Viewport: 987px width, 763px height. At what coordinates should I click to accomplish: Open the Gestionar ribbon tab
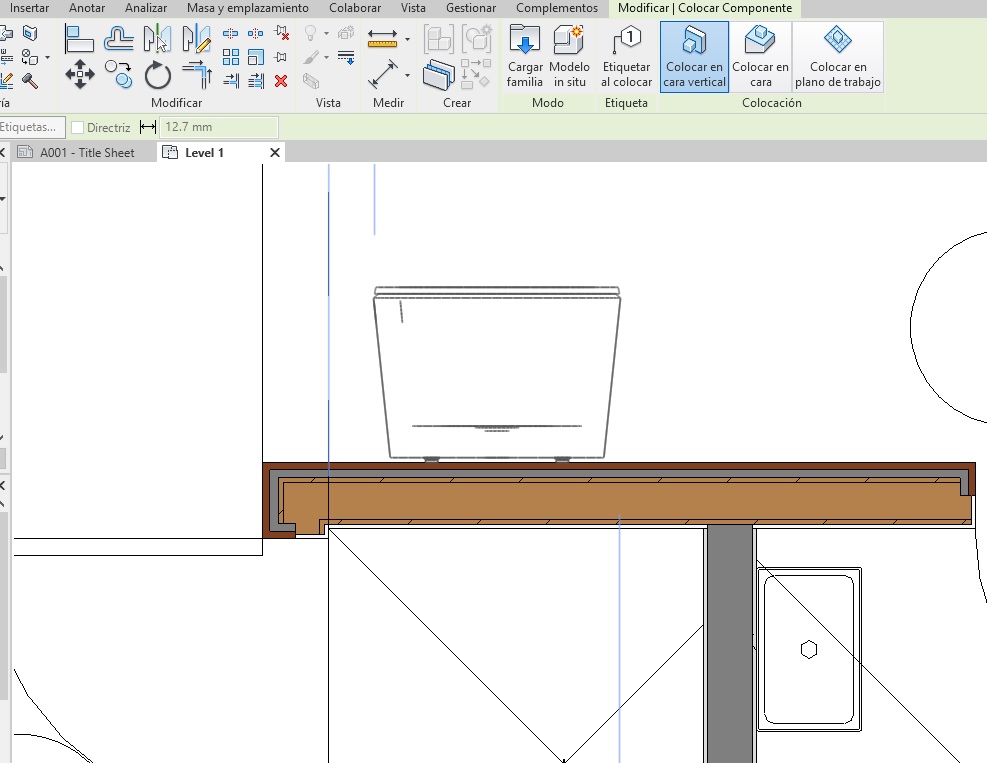(470, 8)
